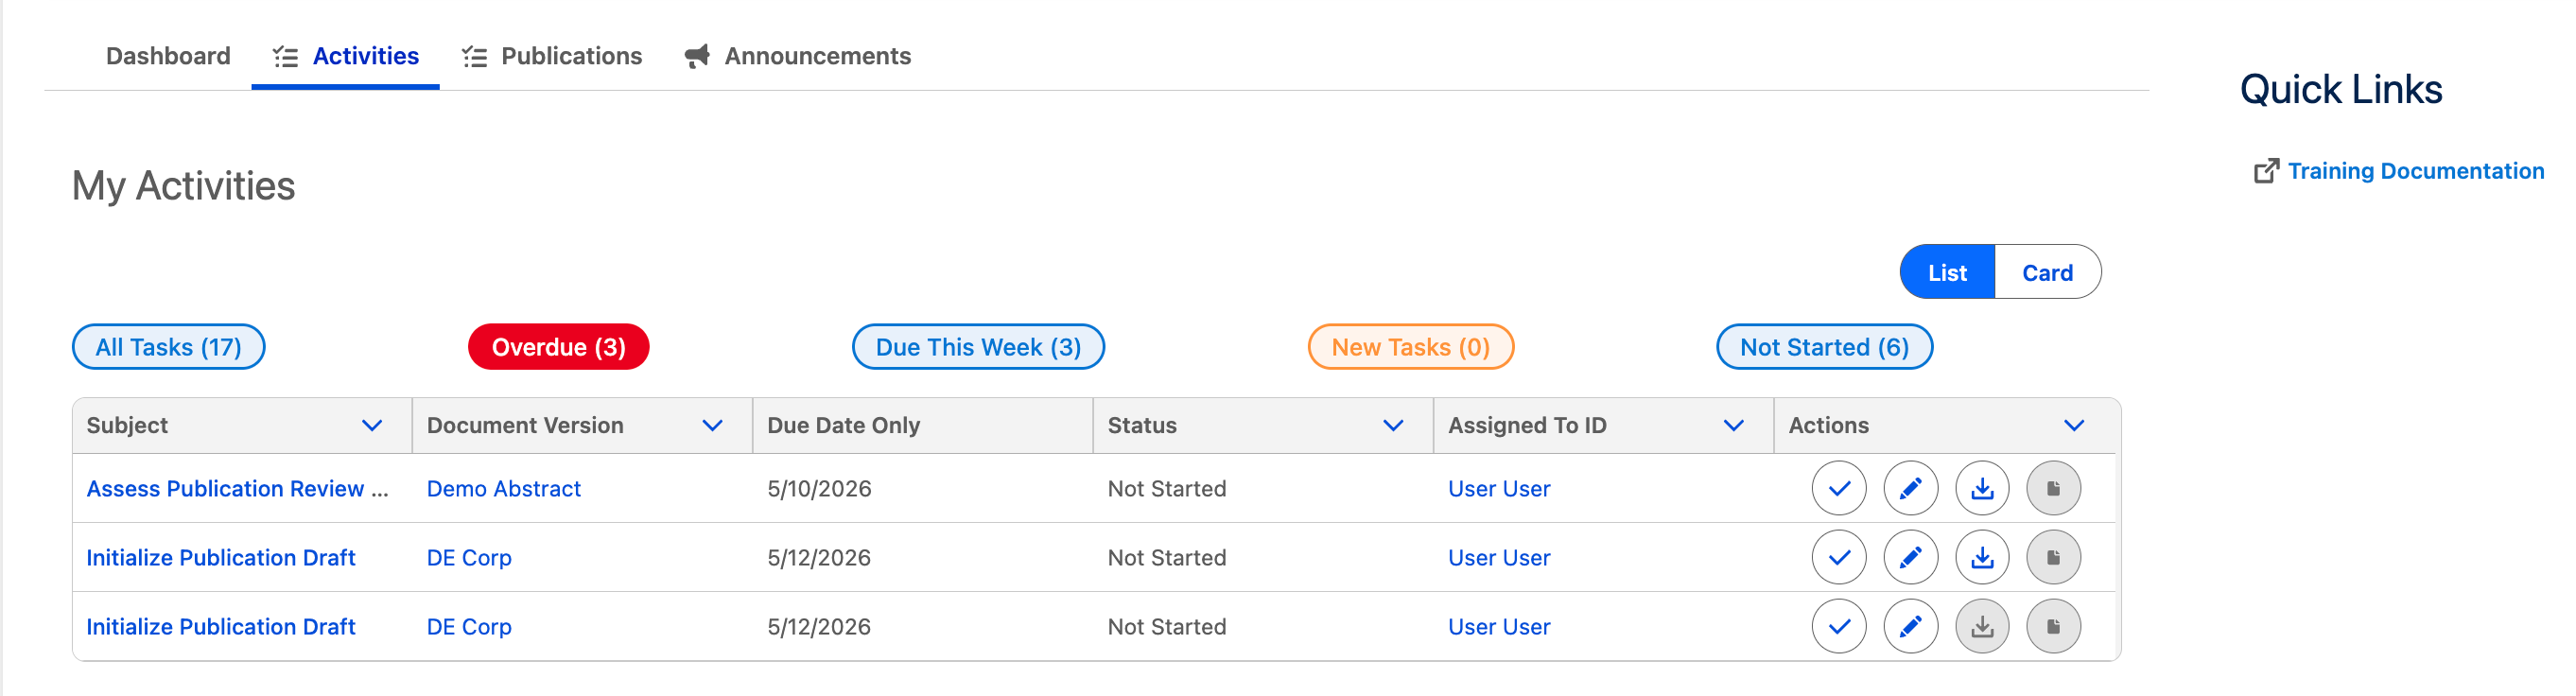The height and width of the screenshot is (696, 2576).
Task: Open the Subject column dropdown chevron
Action: (372, 425)
